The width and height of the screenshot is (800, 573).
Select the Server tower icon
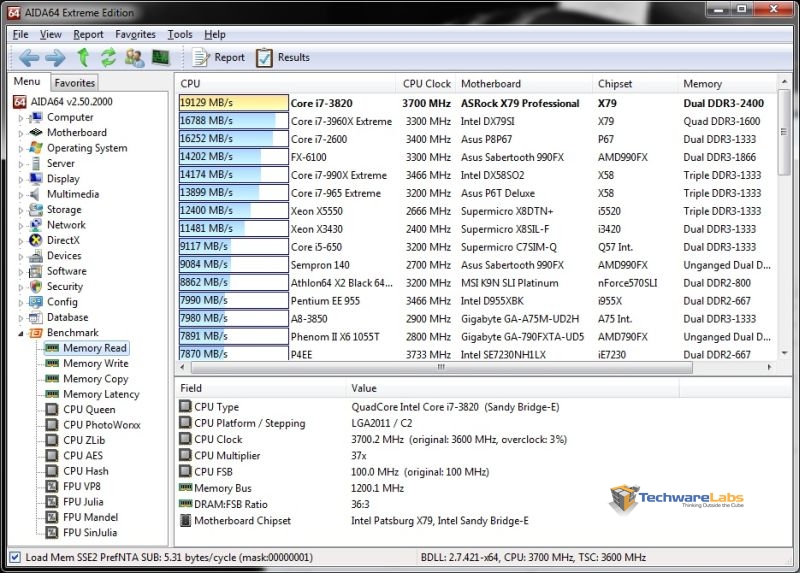pos(36,163)
